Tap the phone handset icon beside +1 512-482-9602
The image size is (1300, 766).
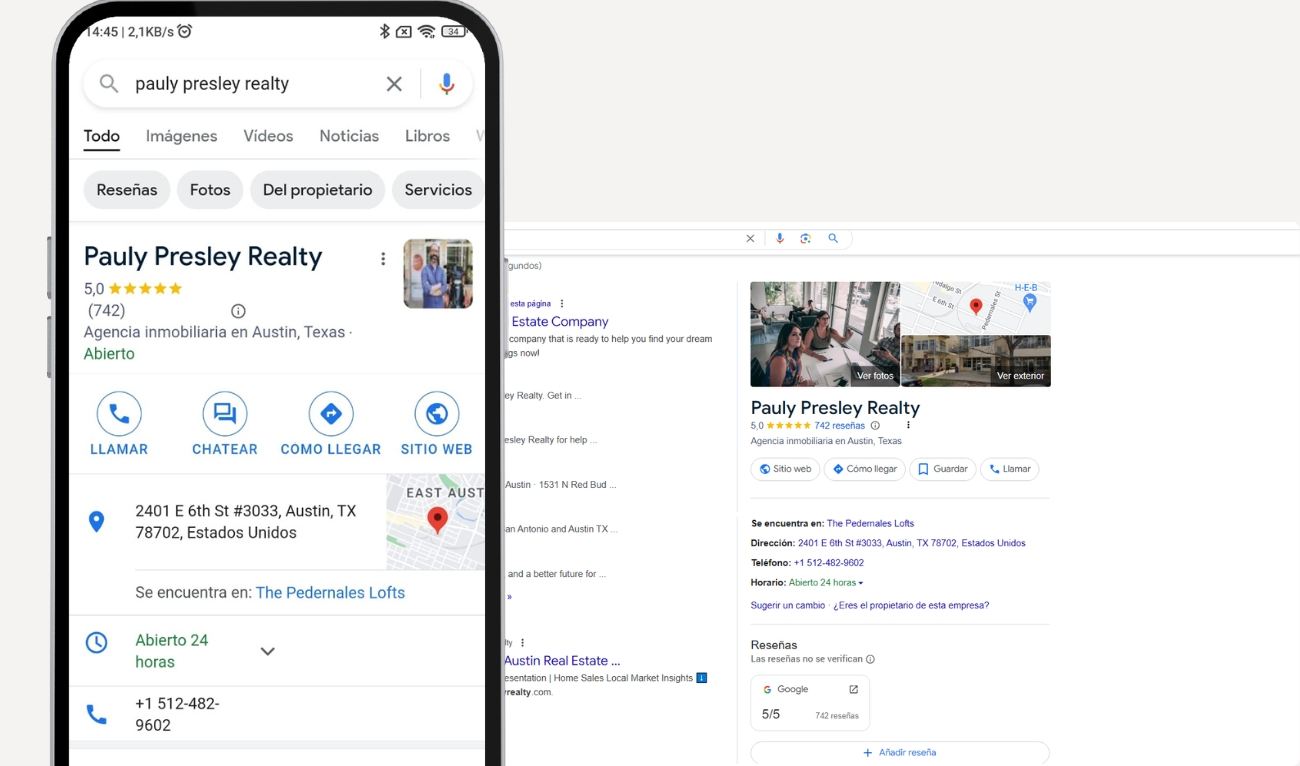pos(96,714)
